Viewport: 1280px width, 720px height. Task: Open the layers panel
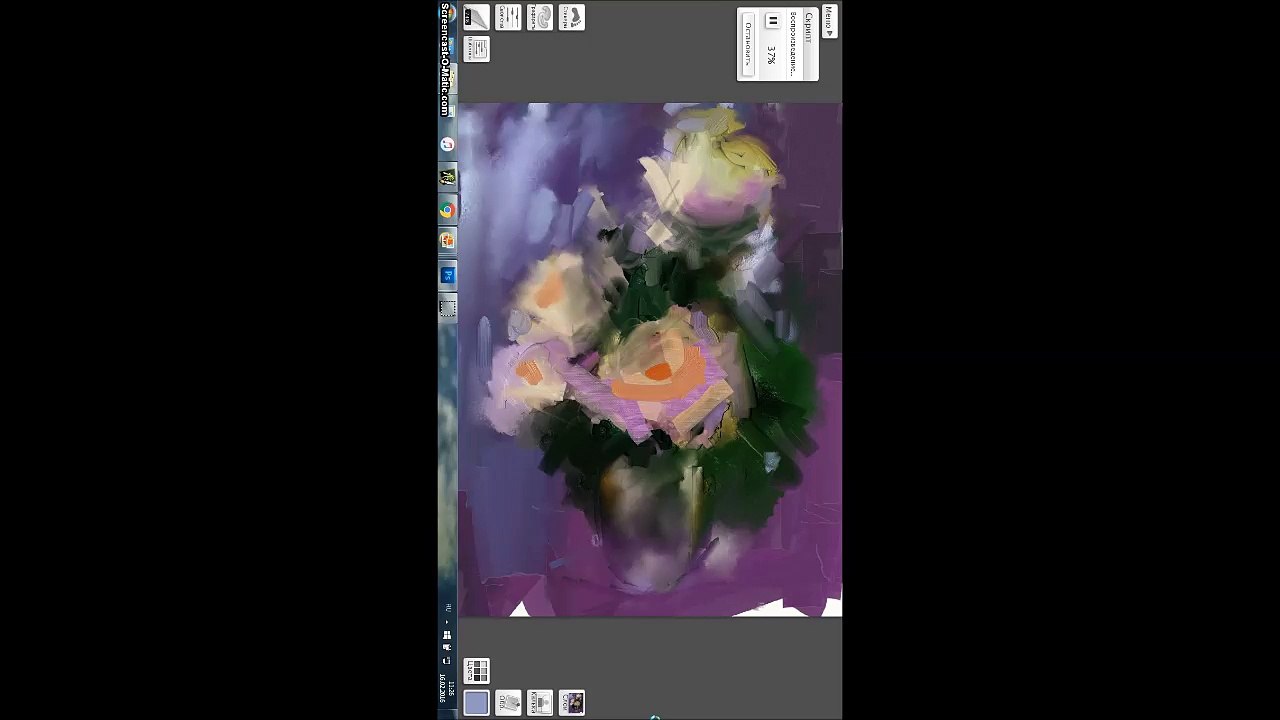572,703
